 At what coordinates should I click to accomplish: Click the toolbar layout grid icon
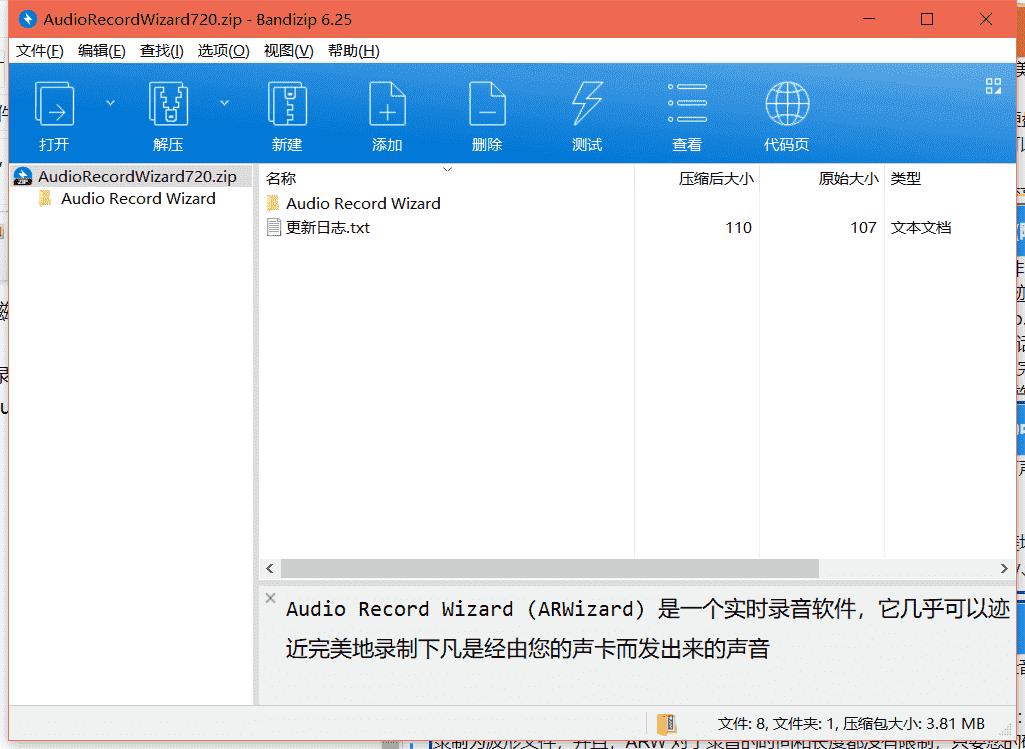[x=993, y=86]
